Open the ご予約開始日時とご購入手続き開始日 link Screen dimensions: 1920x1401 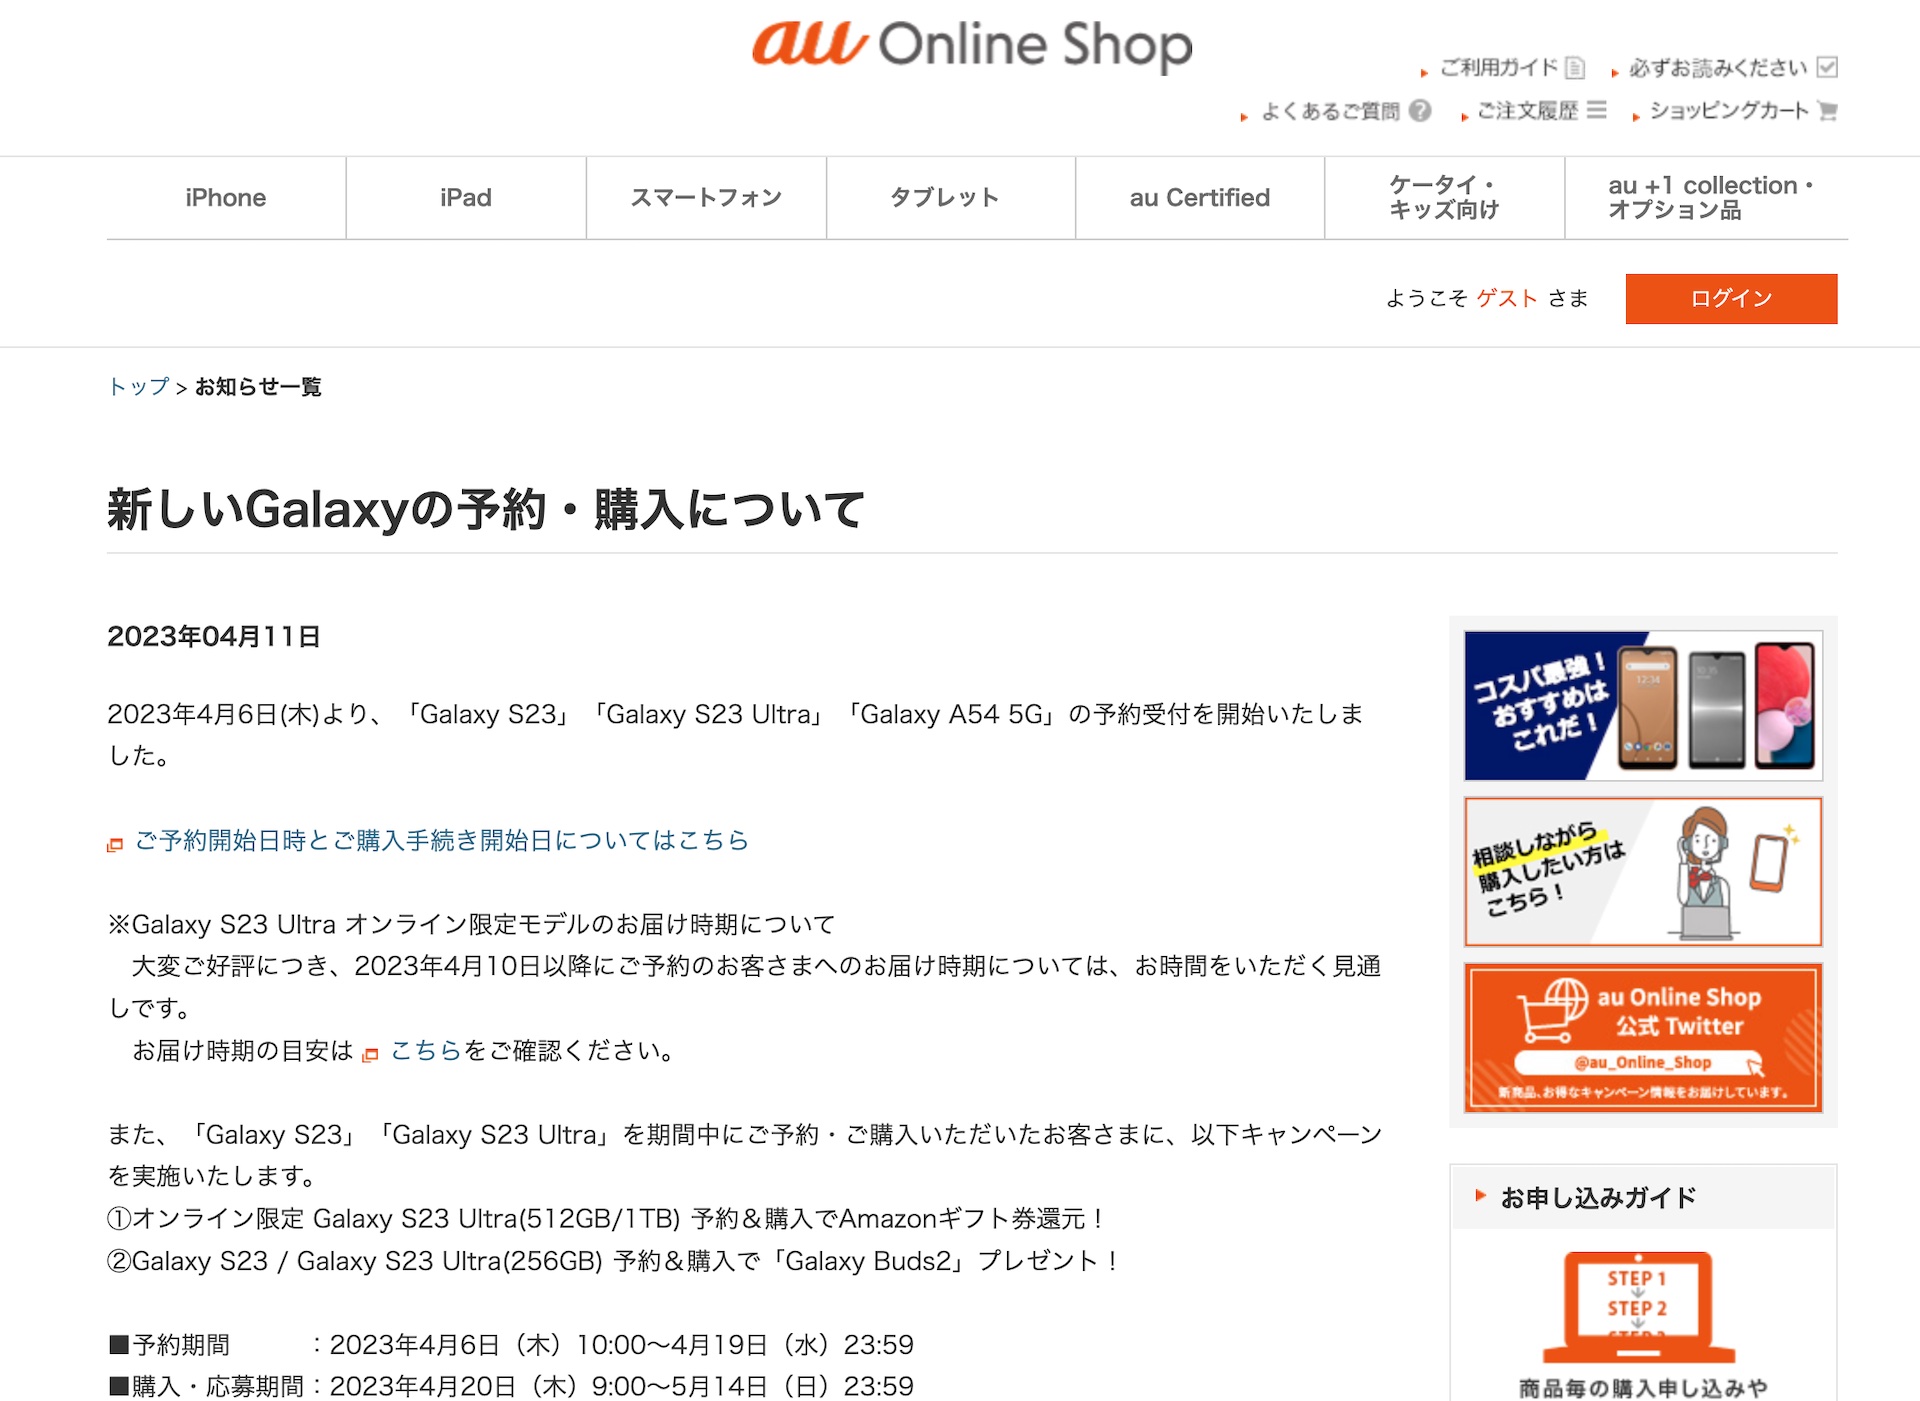coord(441,840)
